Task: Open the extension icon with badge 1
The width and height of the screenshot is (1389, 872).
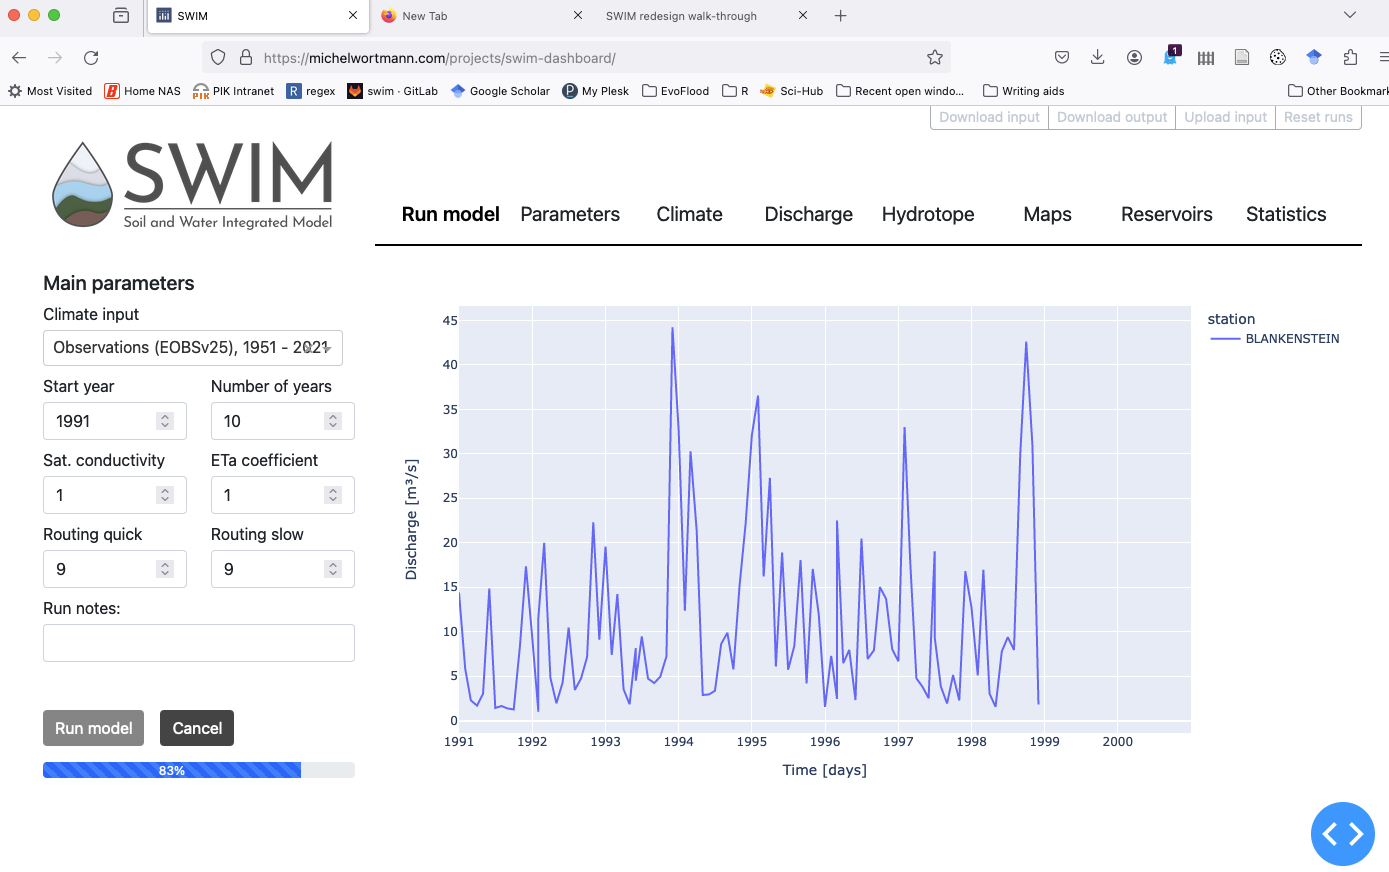Action: [x=1171, y=57]
